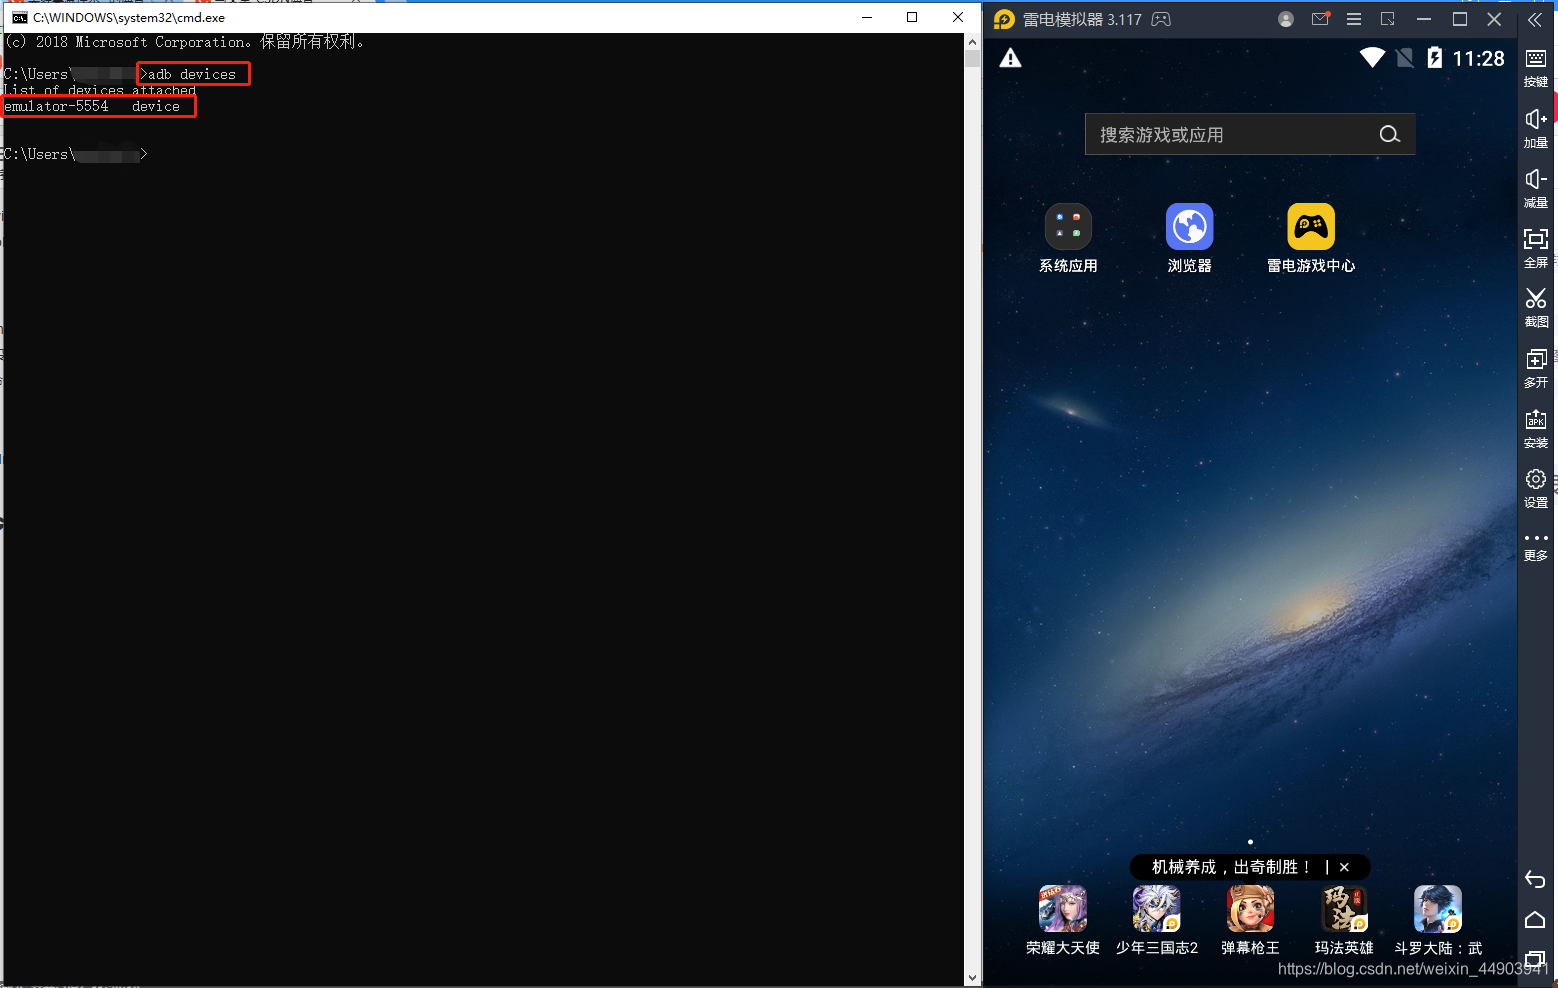The height and width of the screenshot is (988, 1558).
Task: Launch the 荣耀大天使 game
Action: 1063,909
